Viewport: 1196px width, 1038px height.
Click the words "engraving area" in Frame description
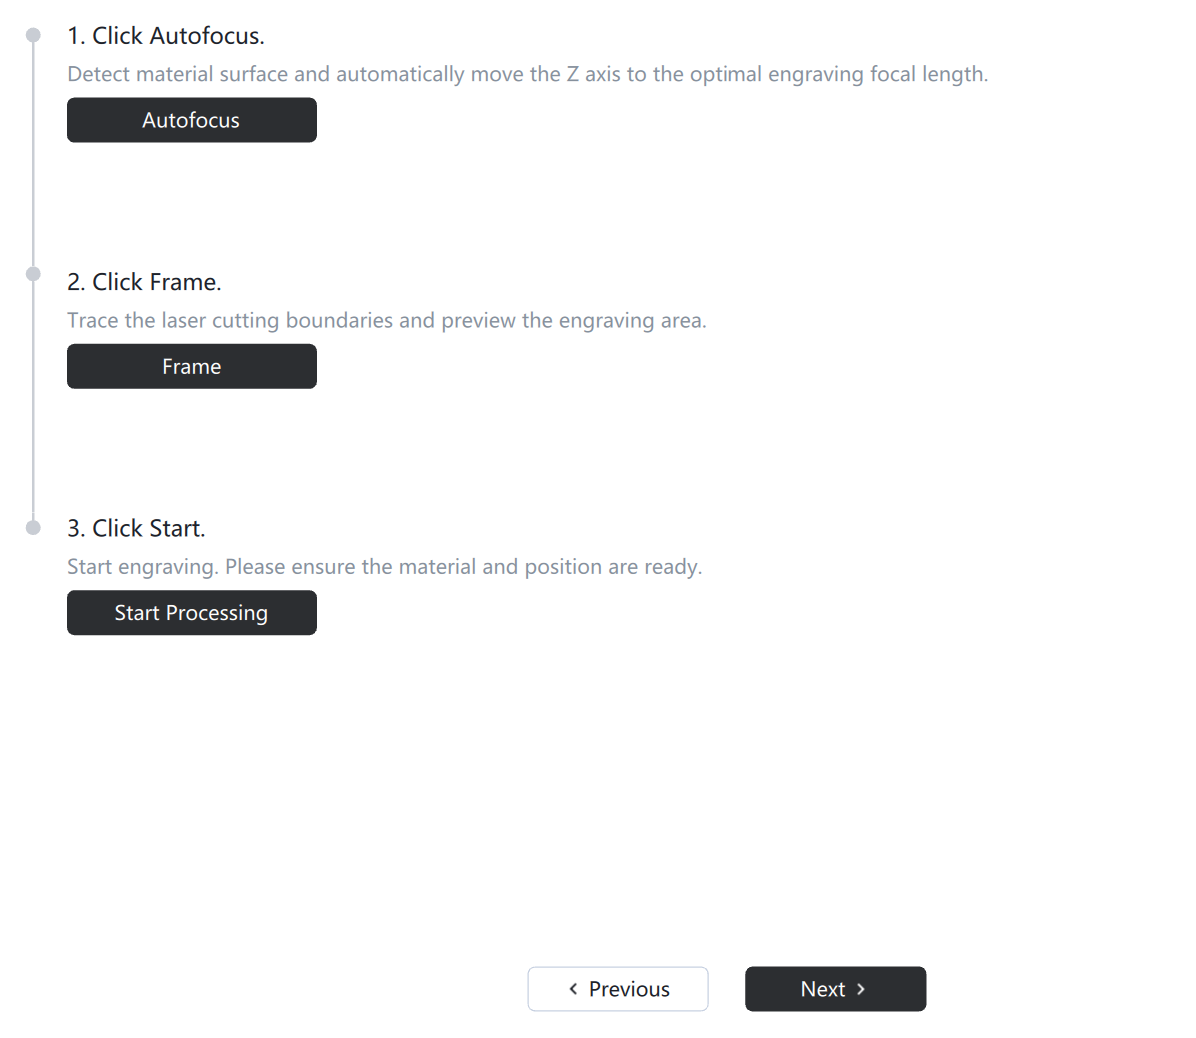[x=630, y=321]
